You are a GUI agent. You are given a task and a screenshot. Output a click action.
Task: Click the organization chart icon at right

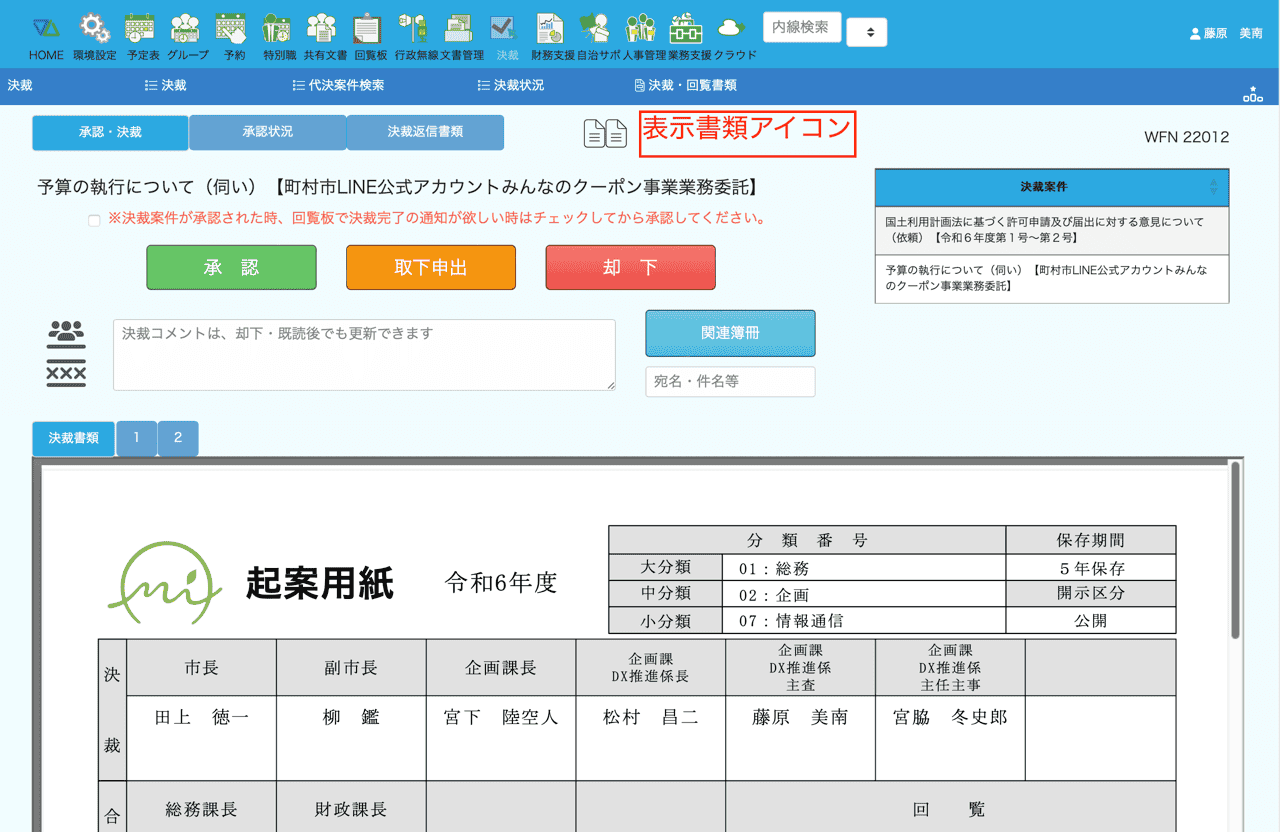pos(1252,94)
